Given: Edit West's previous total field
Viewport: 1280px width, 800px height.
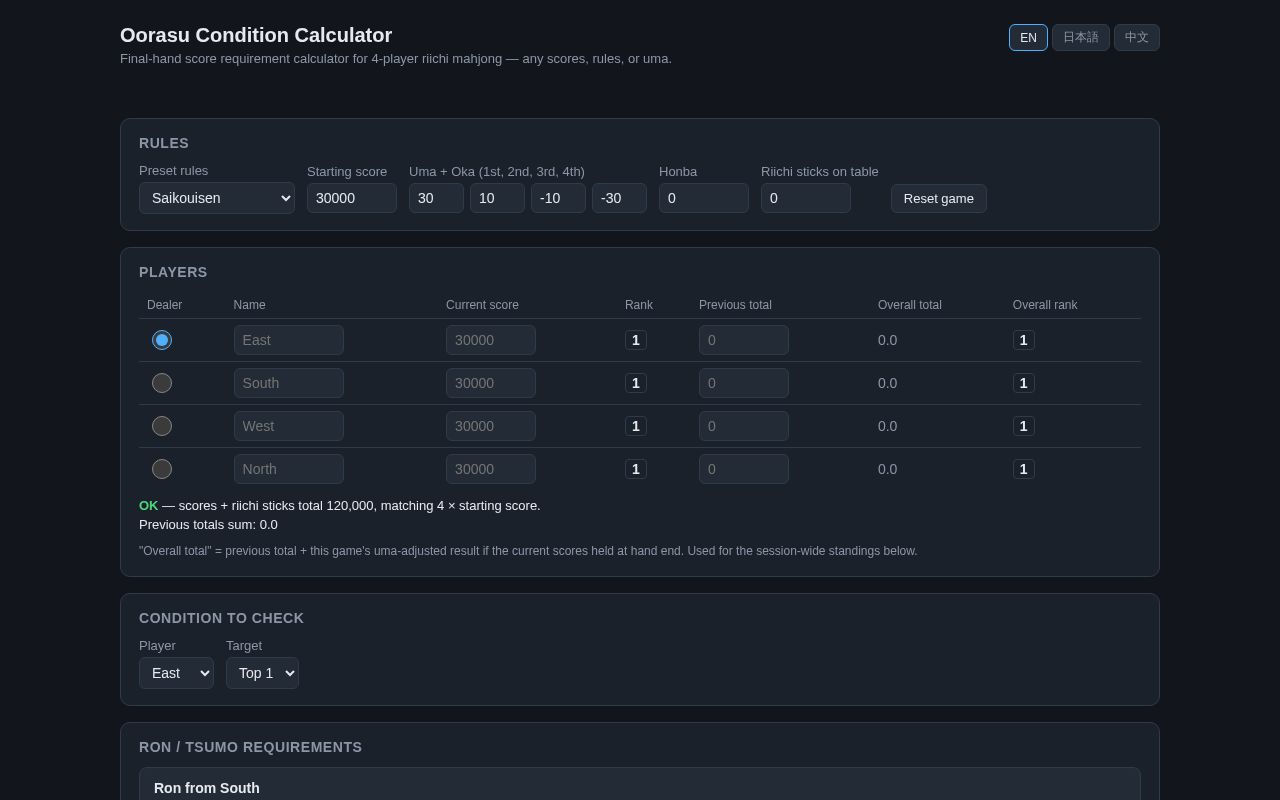Looking at the screenshot, I should (x=744, y=426).
